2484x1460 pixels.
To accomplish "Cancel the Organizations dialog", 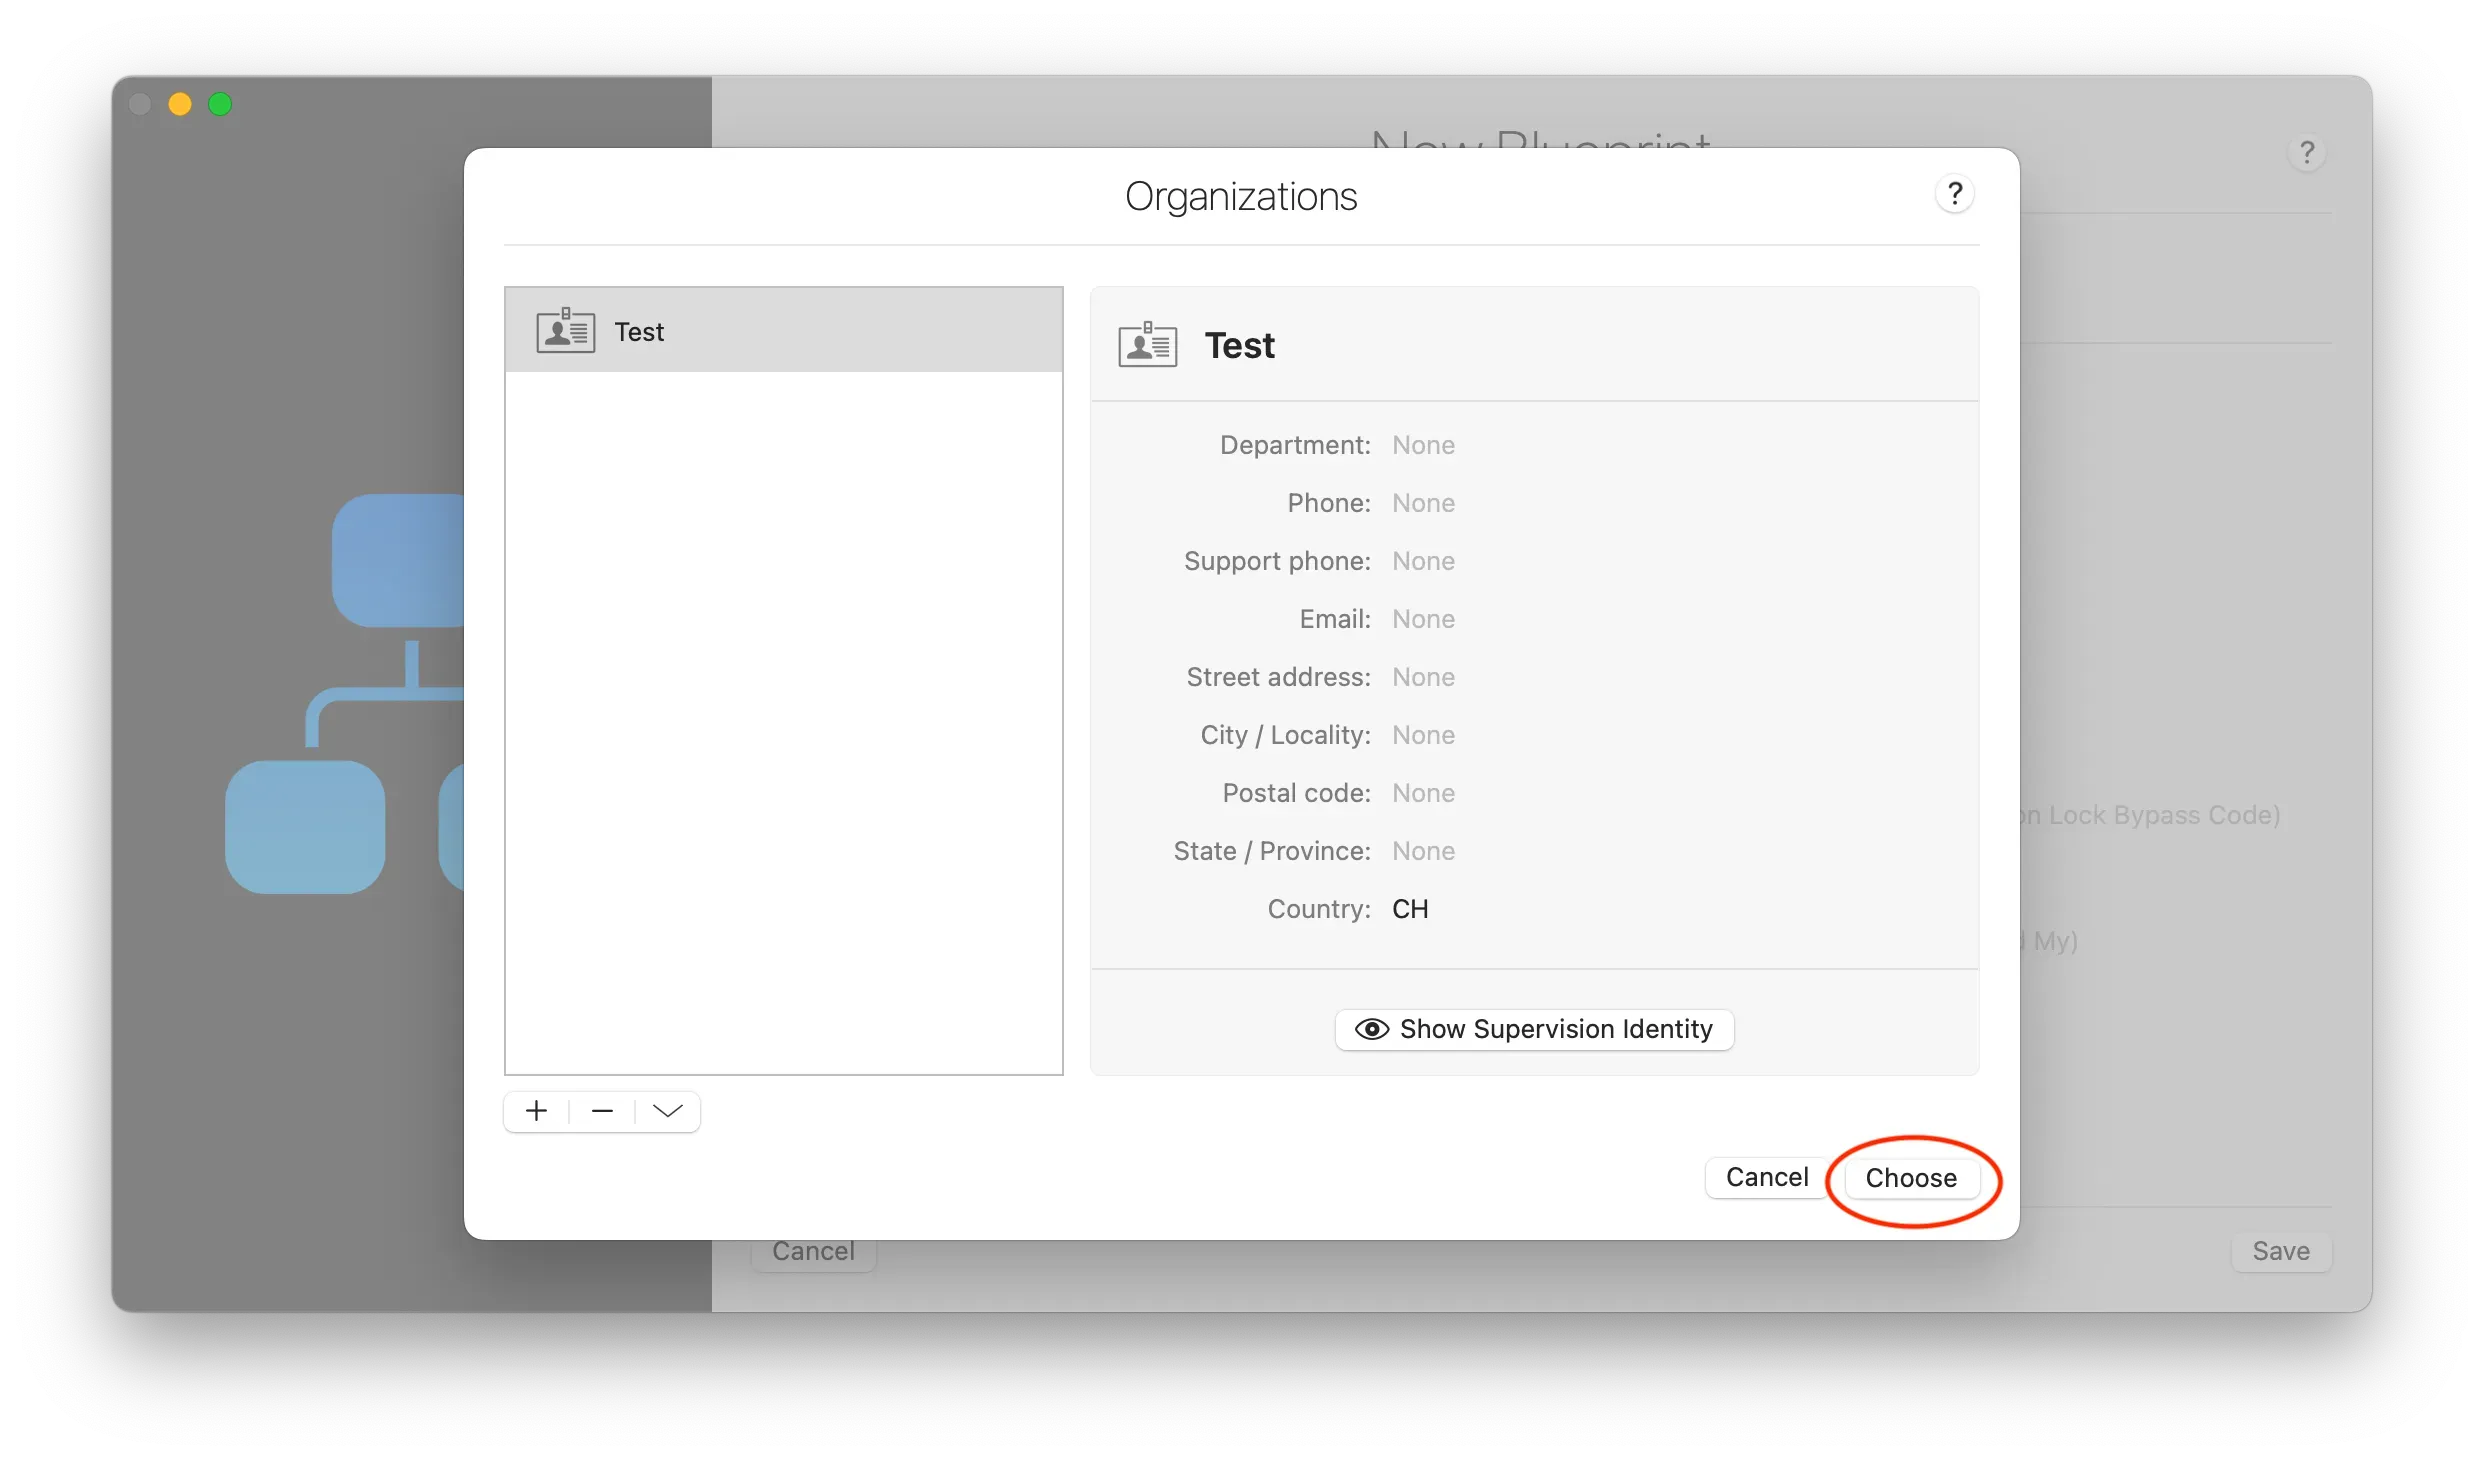I will (x=1766, y=1177).
